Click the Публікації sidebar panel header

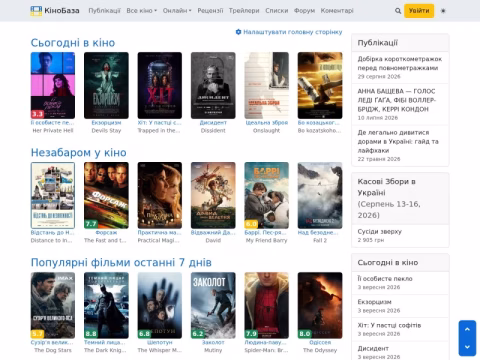400,43
